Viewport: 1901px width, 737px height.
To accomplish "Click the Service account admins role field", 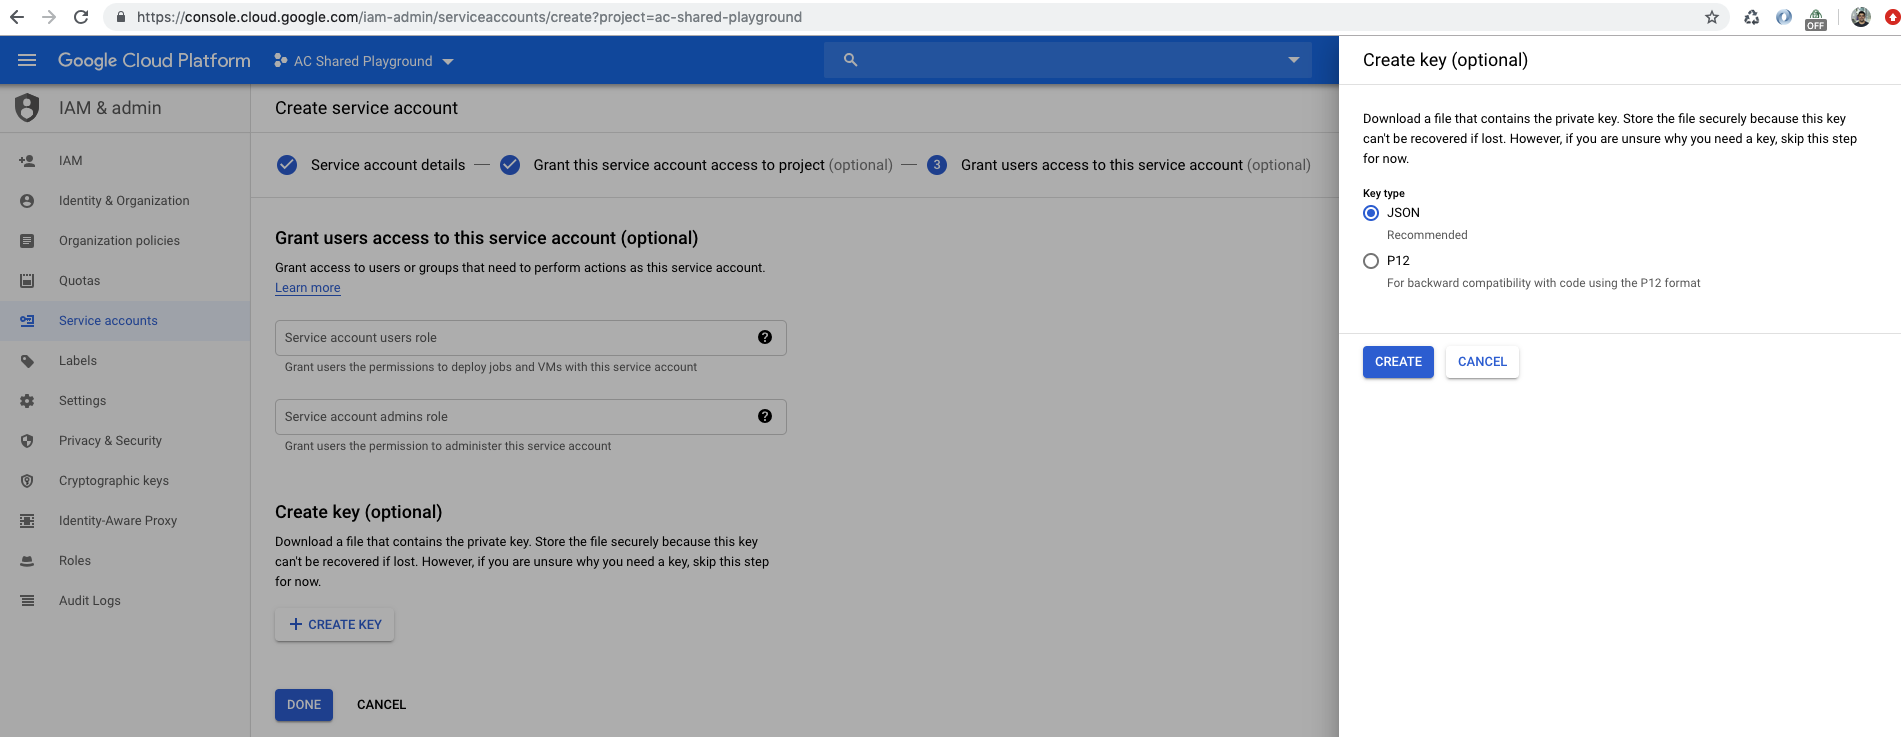I will (x=530, y=417).
